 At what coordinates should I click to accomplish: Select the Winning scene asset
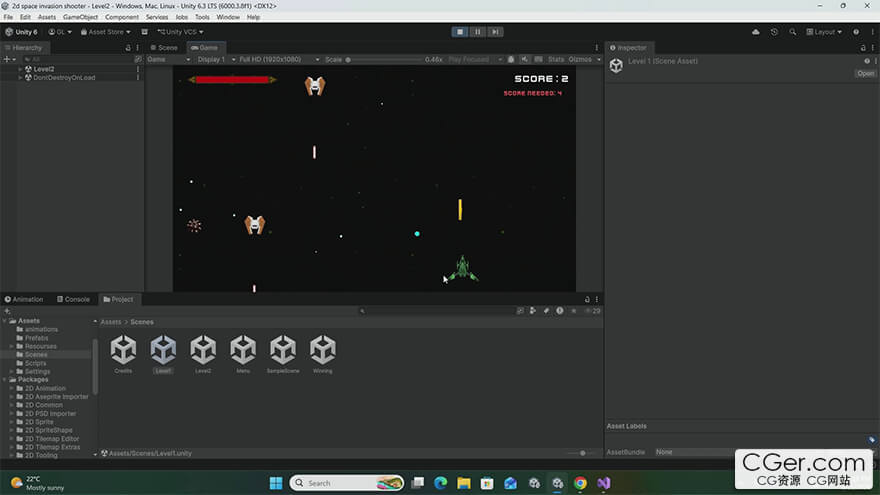[x=323, y=354]
